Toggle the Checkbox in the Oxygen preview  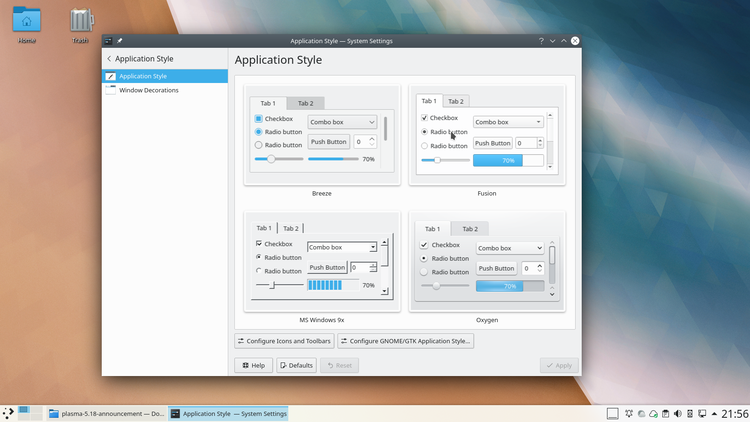424,244
